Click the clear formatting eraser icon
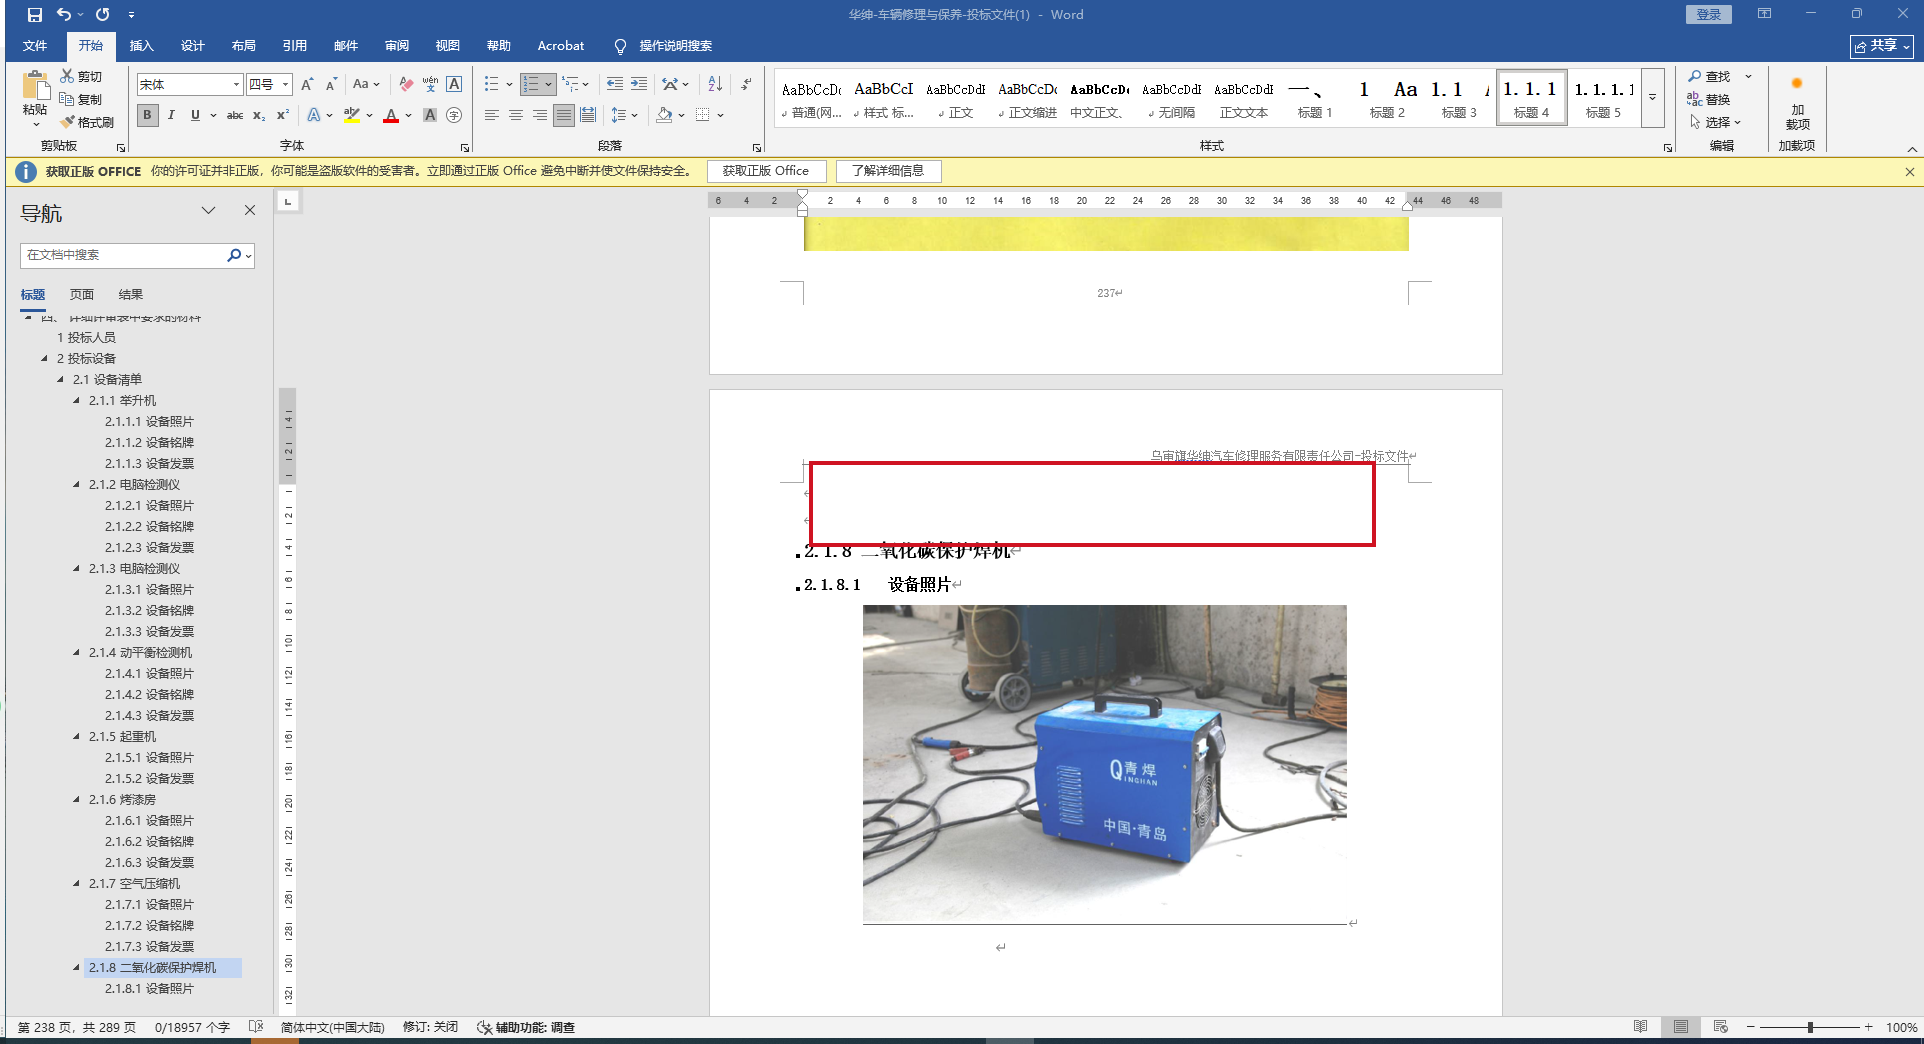The width and height of the screenshot is (1924, 1044). [x=406, y=84]
